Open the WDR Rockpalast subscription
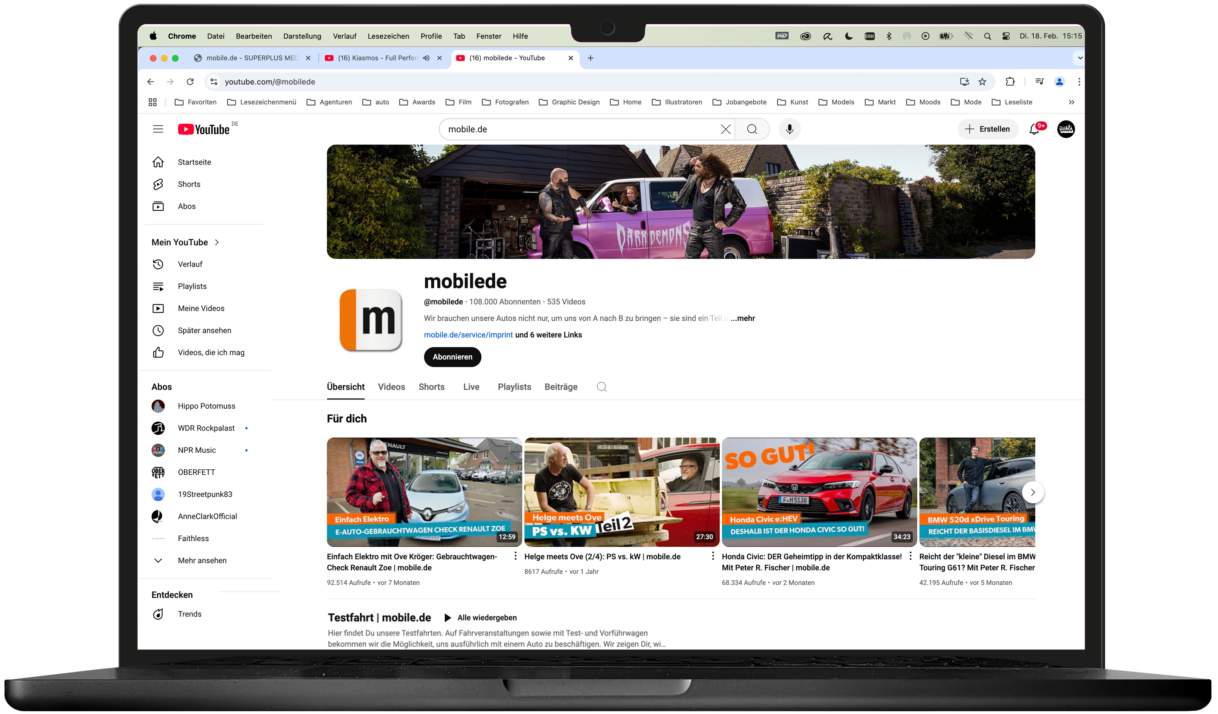This screenshot has height=714, width=1218. click(208, 428)
